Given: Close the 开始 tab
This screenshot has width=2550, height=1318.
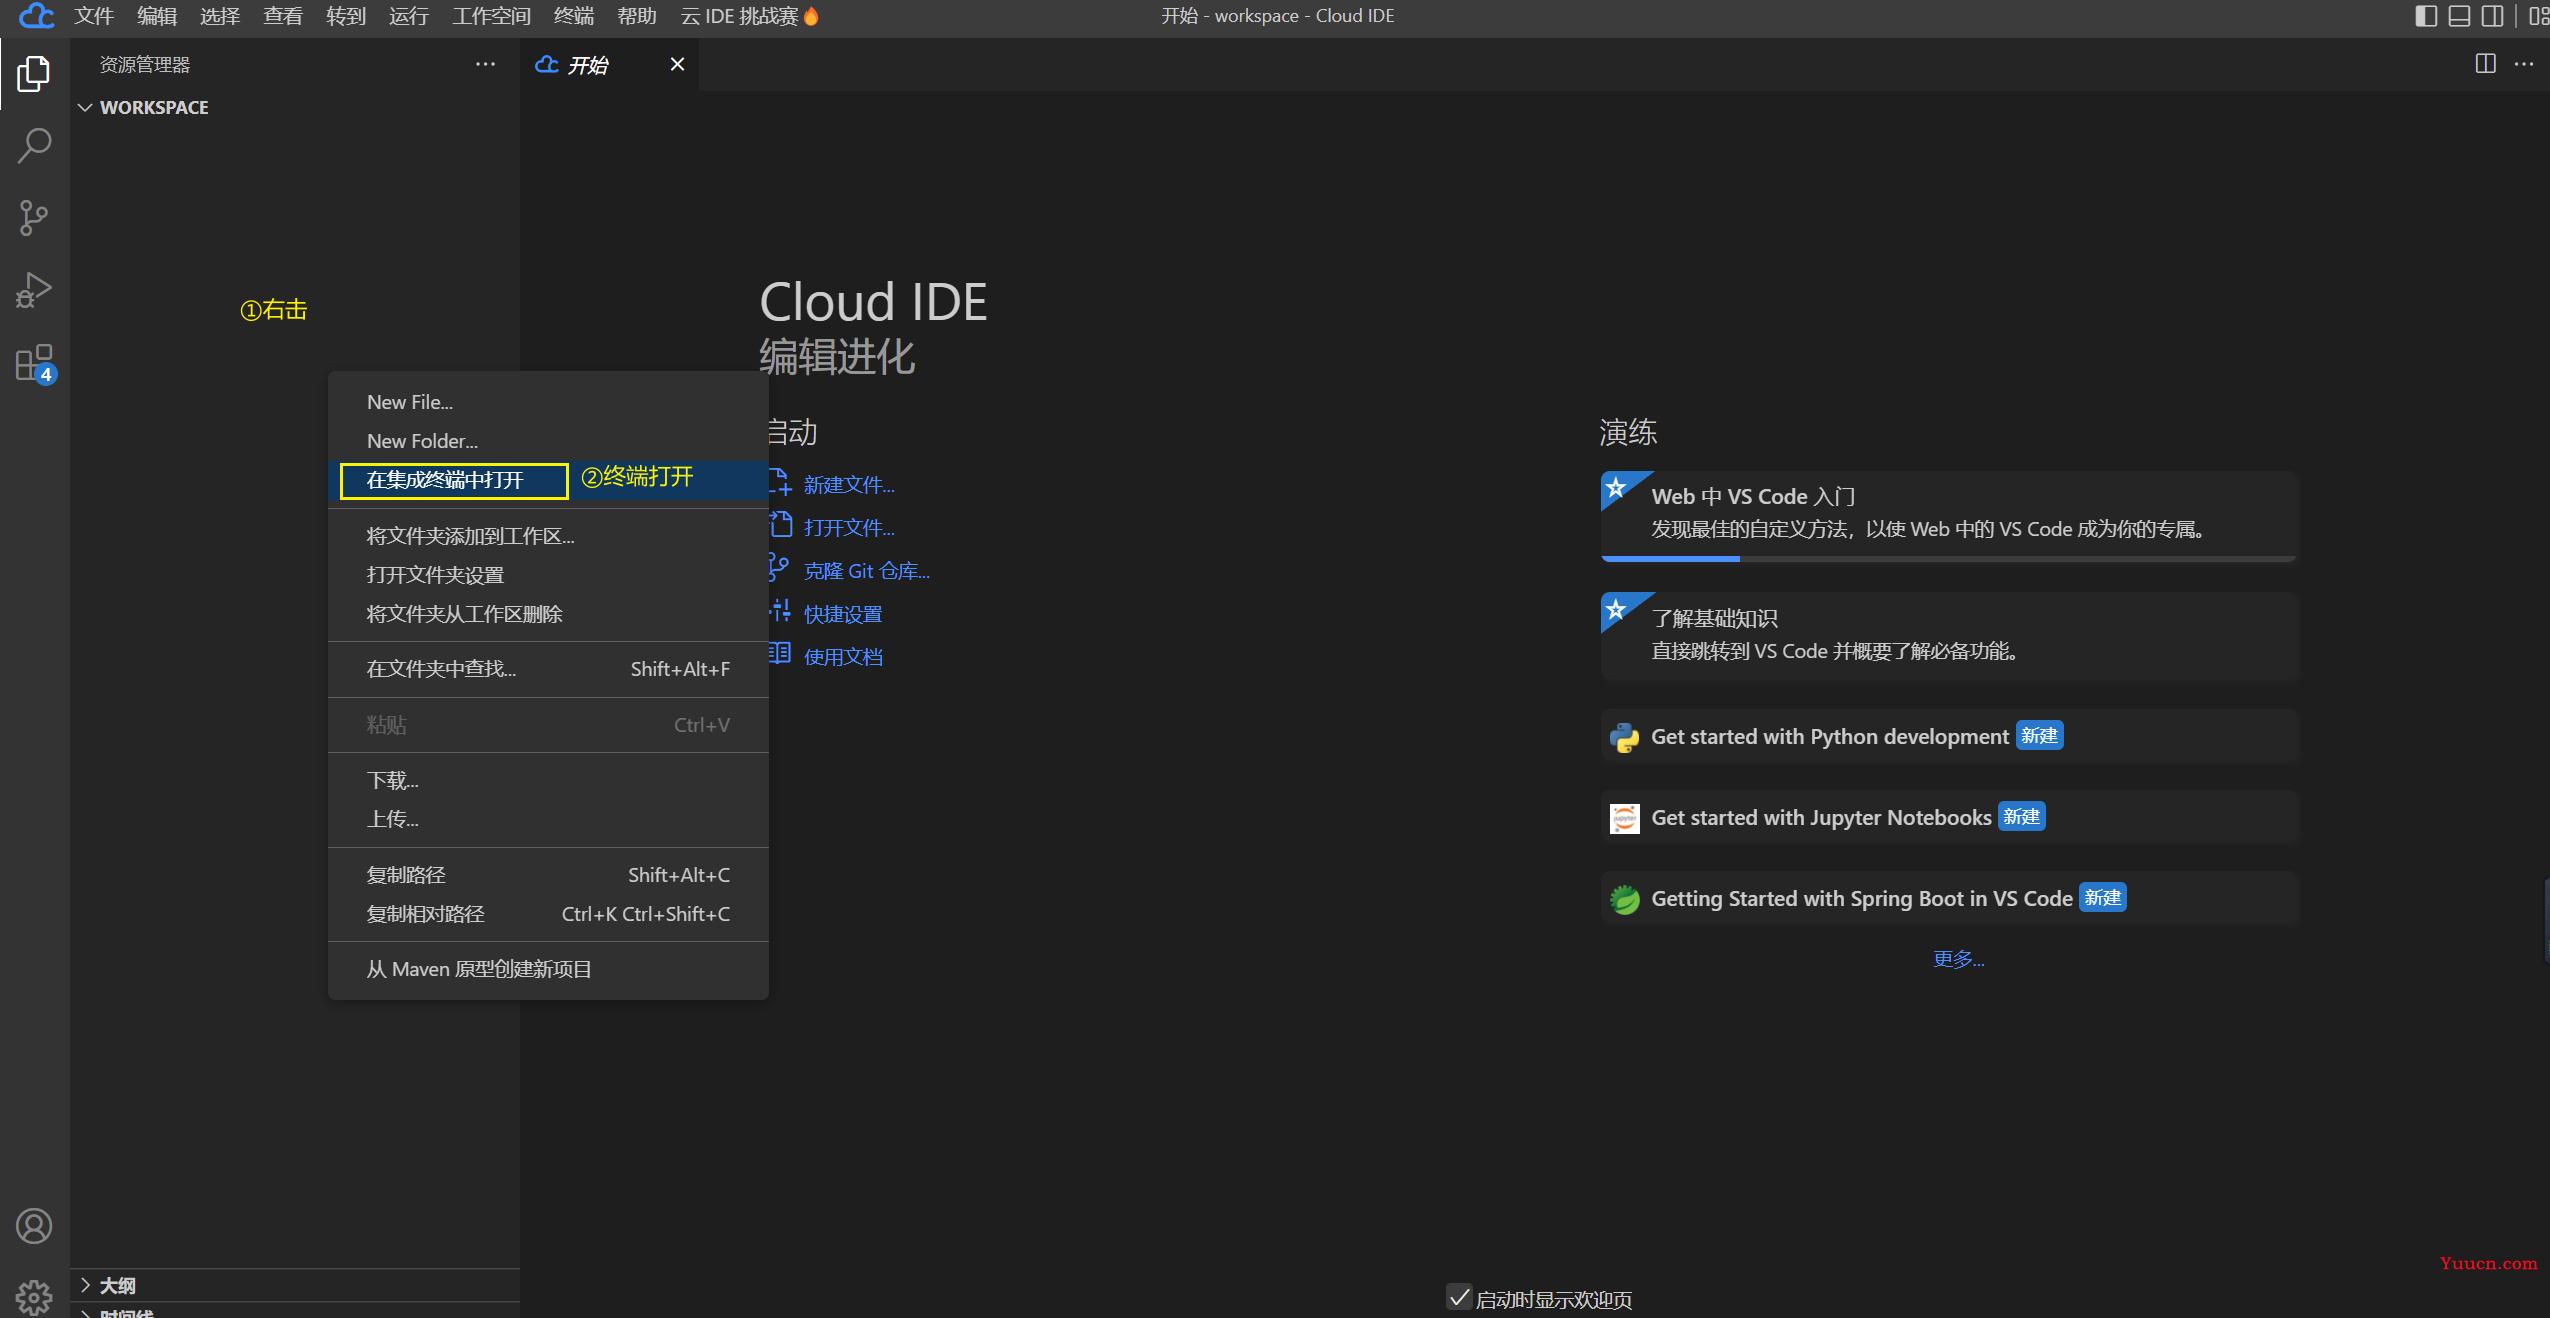Looking at the screenshot, I should tap(677, 64).
